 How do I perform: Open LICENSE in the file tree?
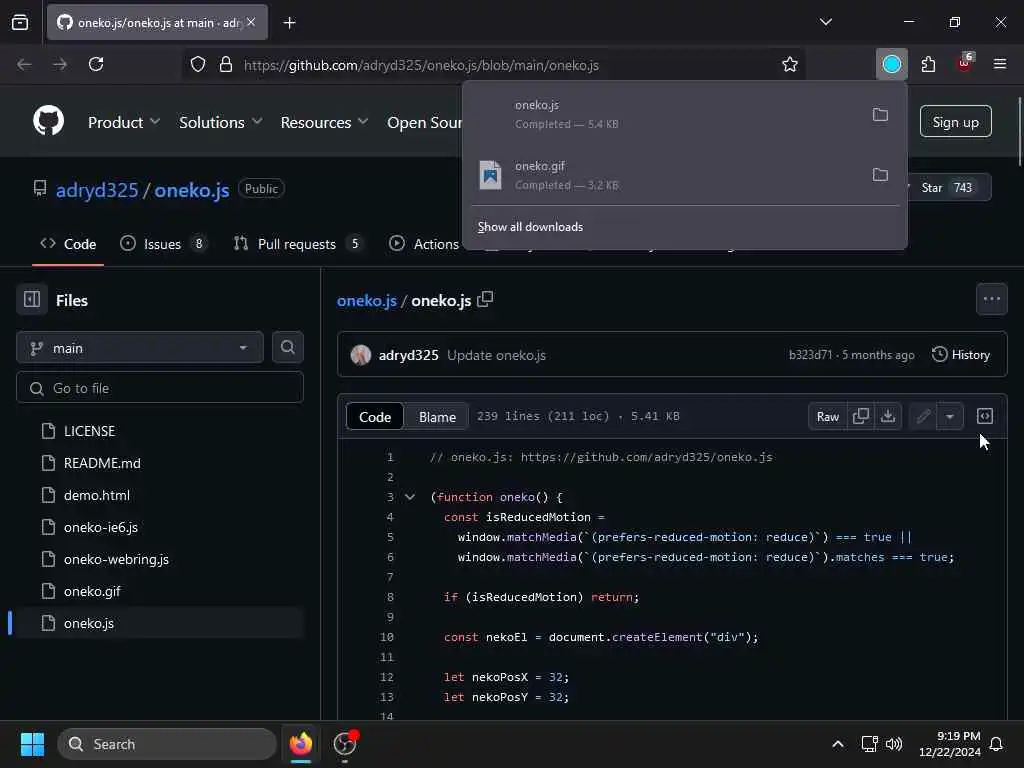pos(89,431)
